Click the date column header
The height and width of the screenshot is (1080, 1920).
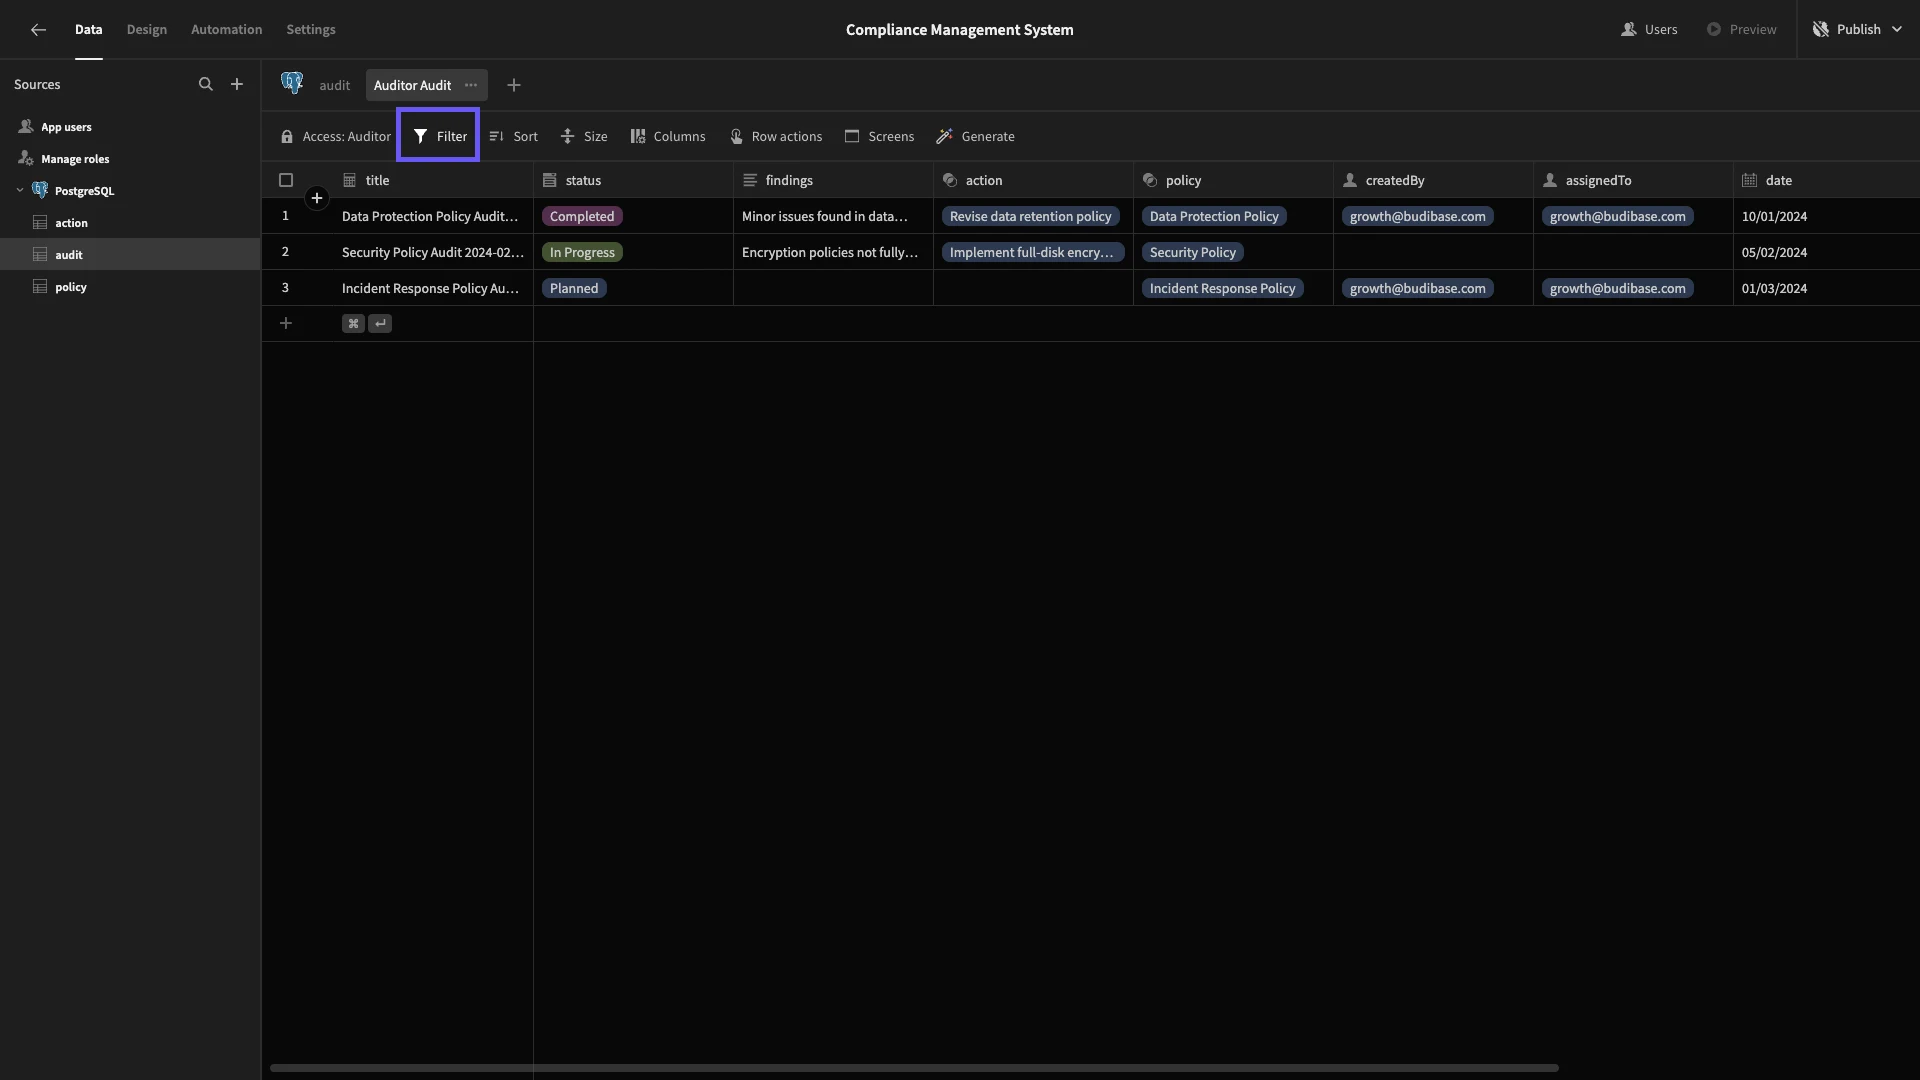tap(1827, 181)
